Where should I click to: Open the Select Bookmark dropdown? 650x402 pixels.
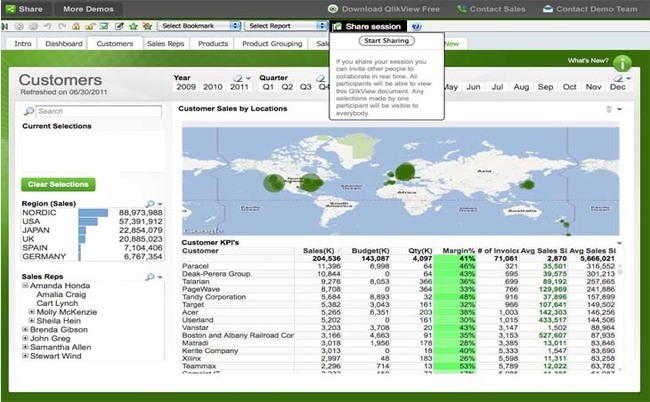pos(197,26)
